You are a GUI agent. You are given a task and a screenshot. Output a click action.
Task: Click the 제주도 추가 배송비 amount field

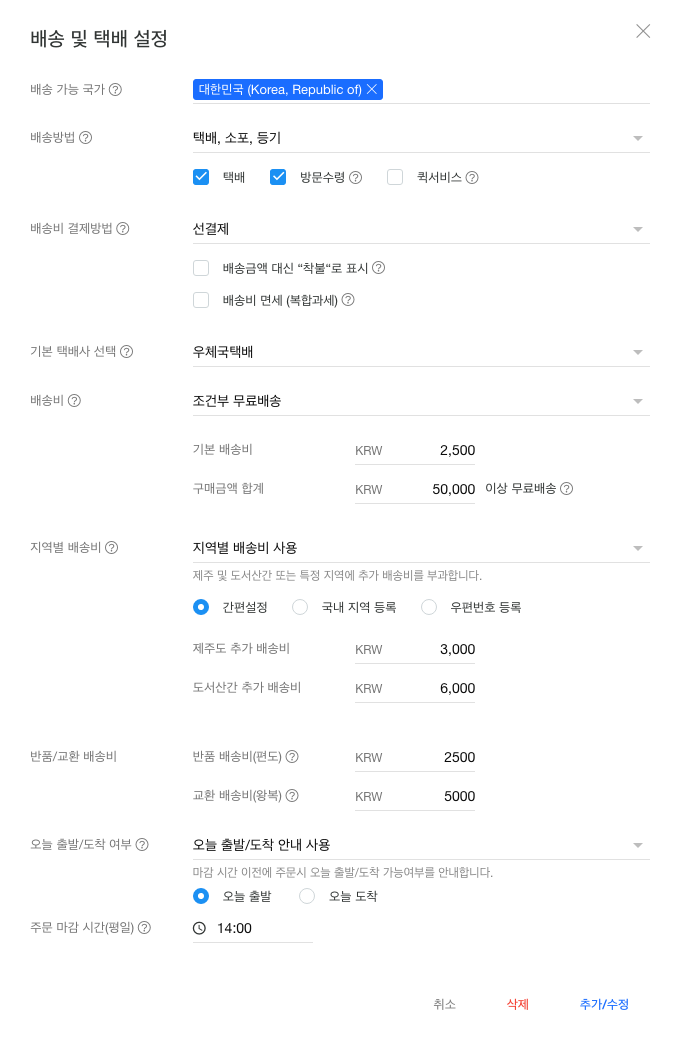click(415, 650)
